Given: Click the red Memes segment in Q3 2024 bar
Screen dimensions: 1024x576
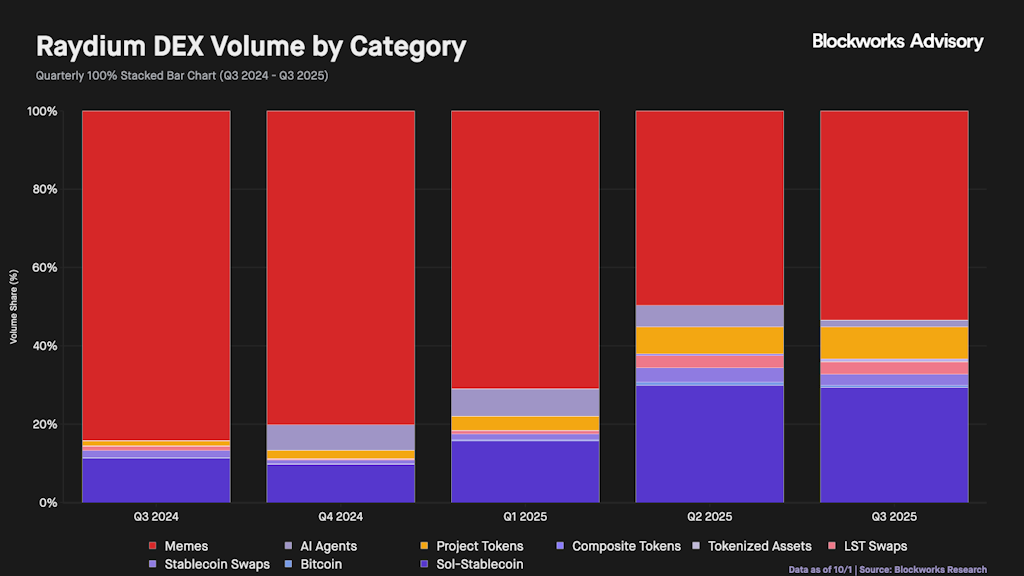Looking at the screenshot, I should (156, 270).
